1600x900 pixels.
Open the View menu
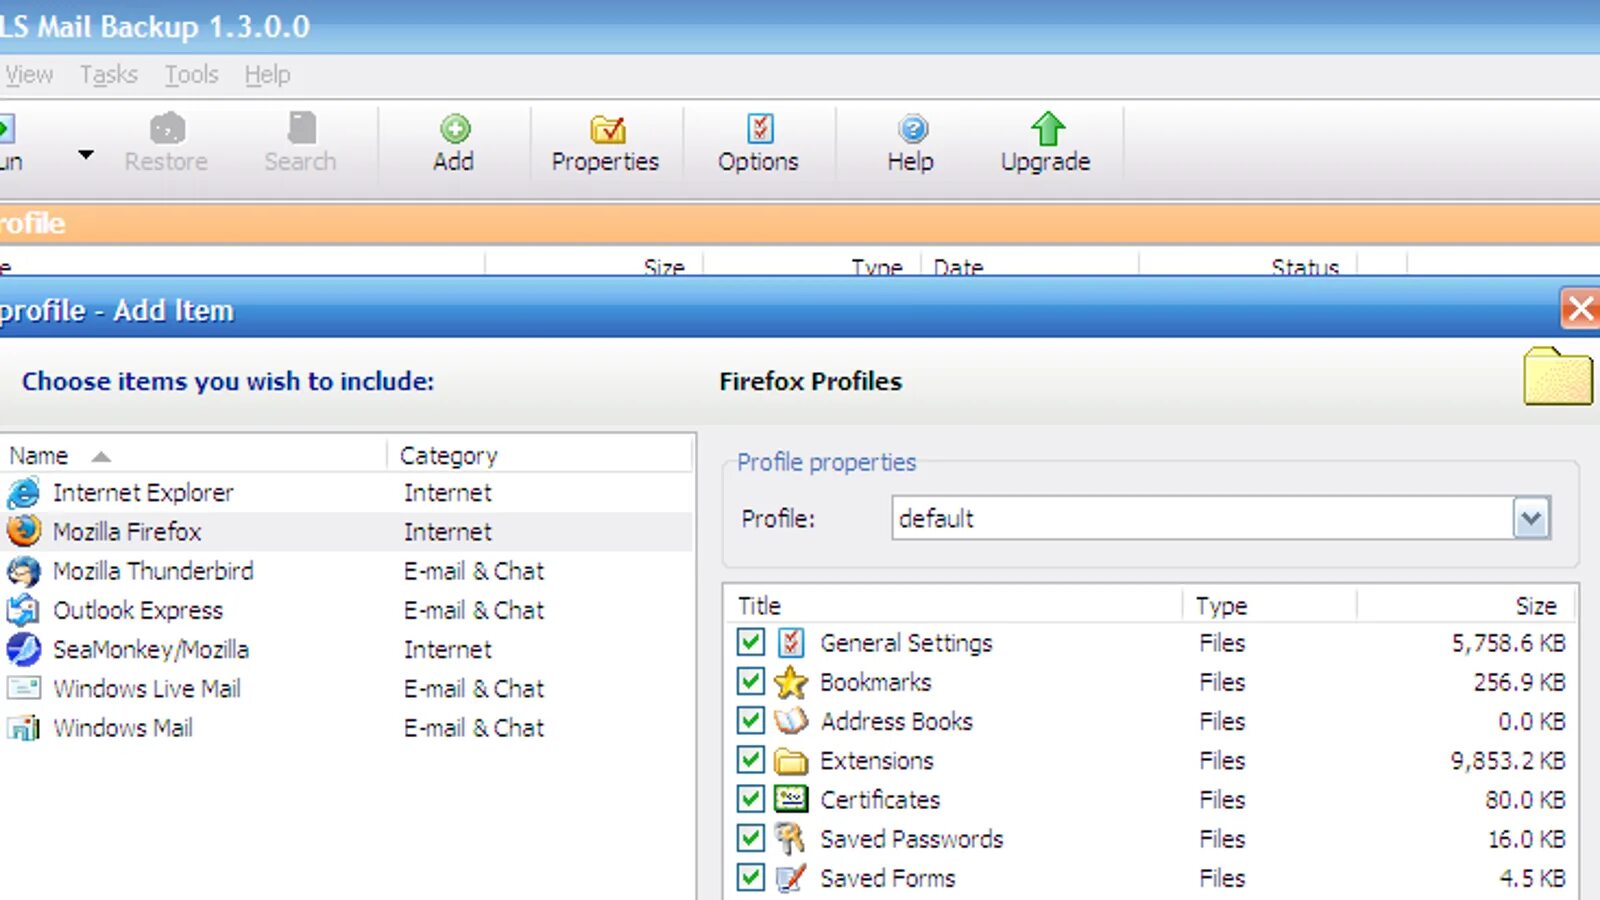(x=29, y=75)
